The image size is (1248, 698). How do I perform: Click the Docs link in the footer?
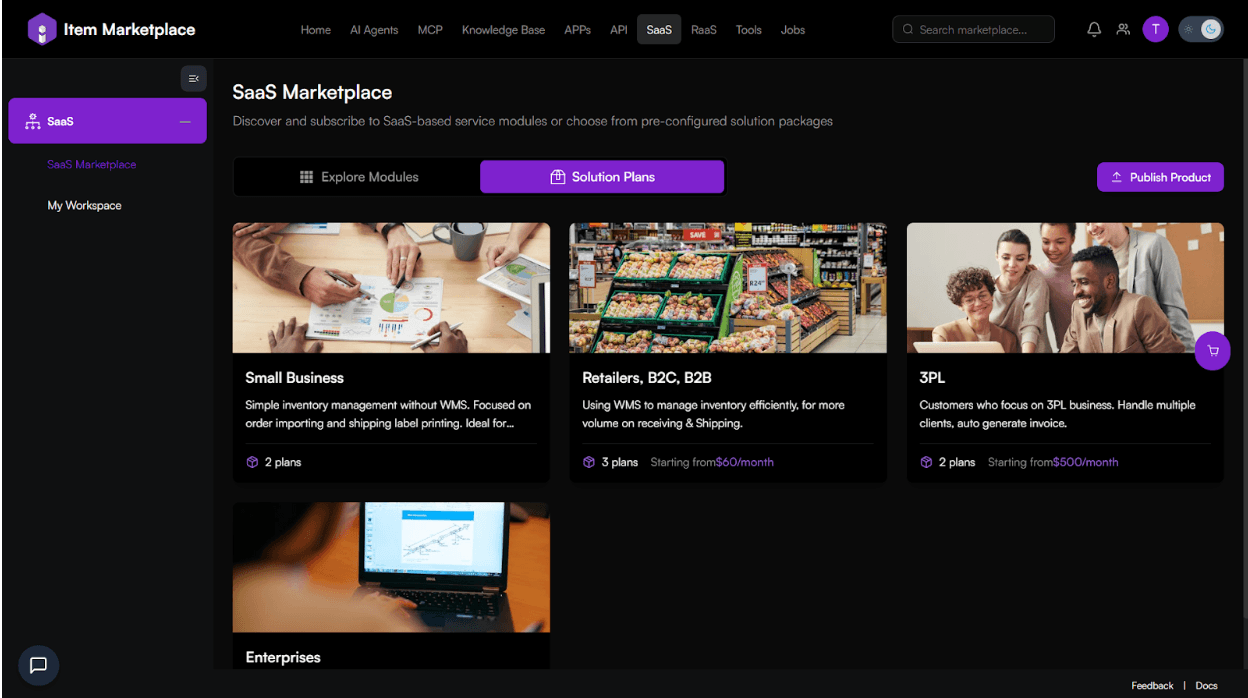coord(1206,686)
